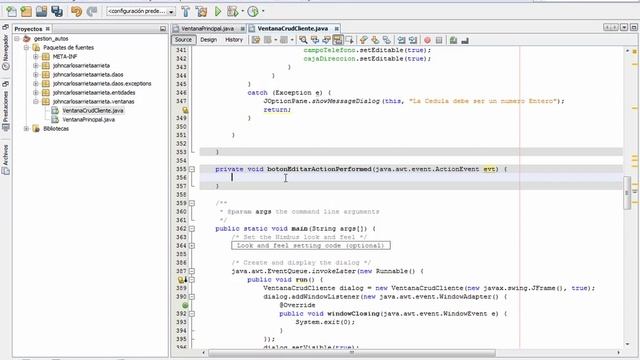The height and width of the screenshot is (360, 640).
Task: Run the project with the green play icon
Action: tap(218, 11)
